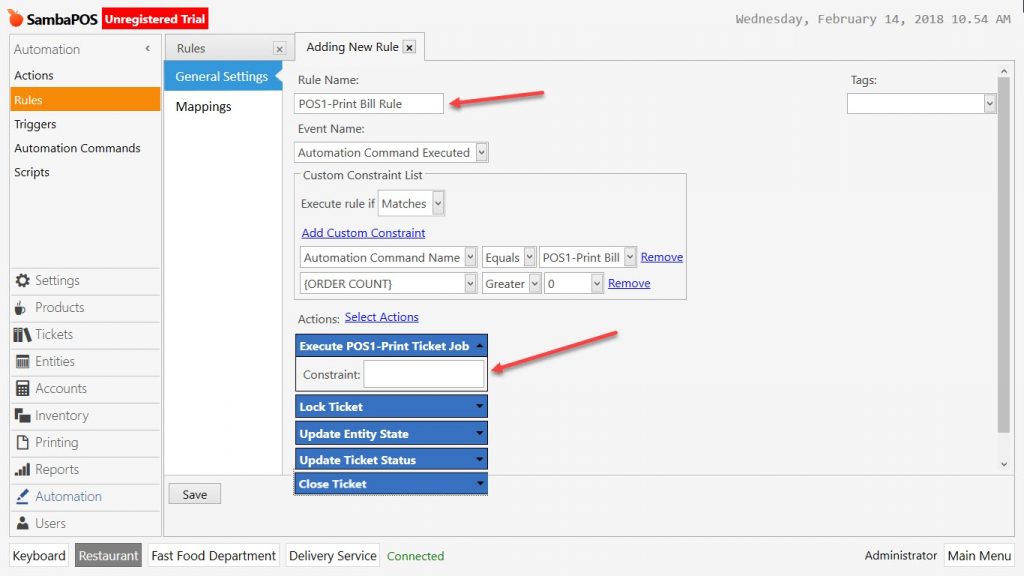This screenshot has width=1024, height=576.
Task: Remove the {ORDER COUNT} constraint
Action: 629,283
